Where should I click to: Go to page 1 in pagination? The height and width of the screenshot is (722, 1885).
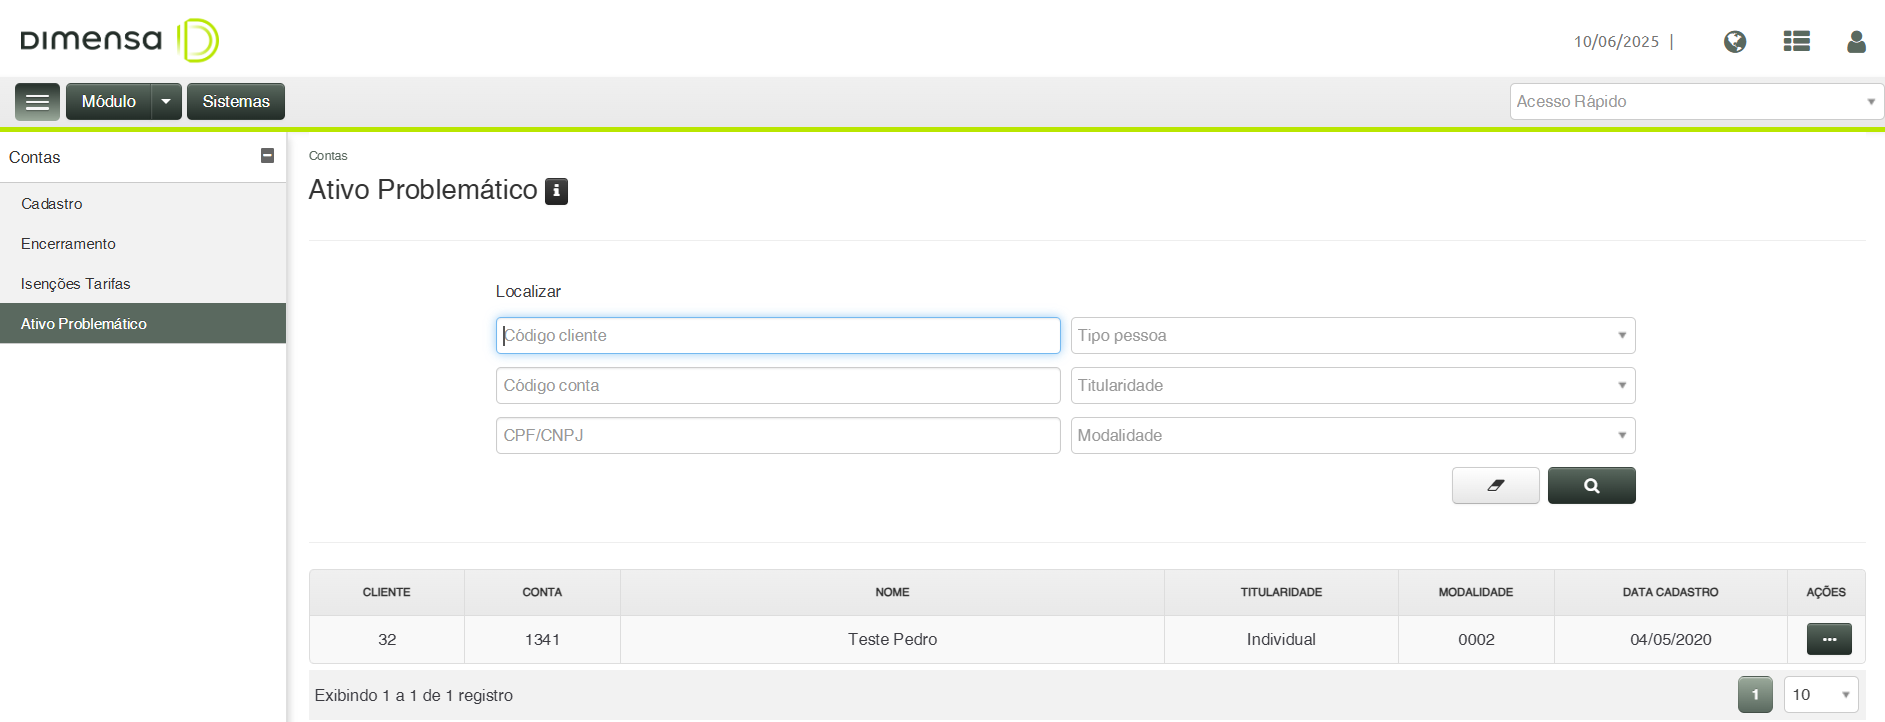pos(1754,695)
